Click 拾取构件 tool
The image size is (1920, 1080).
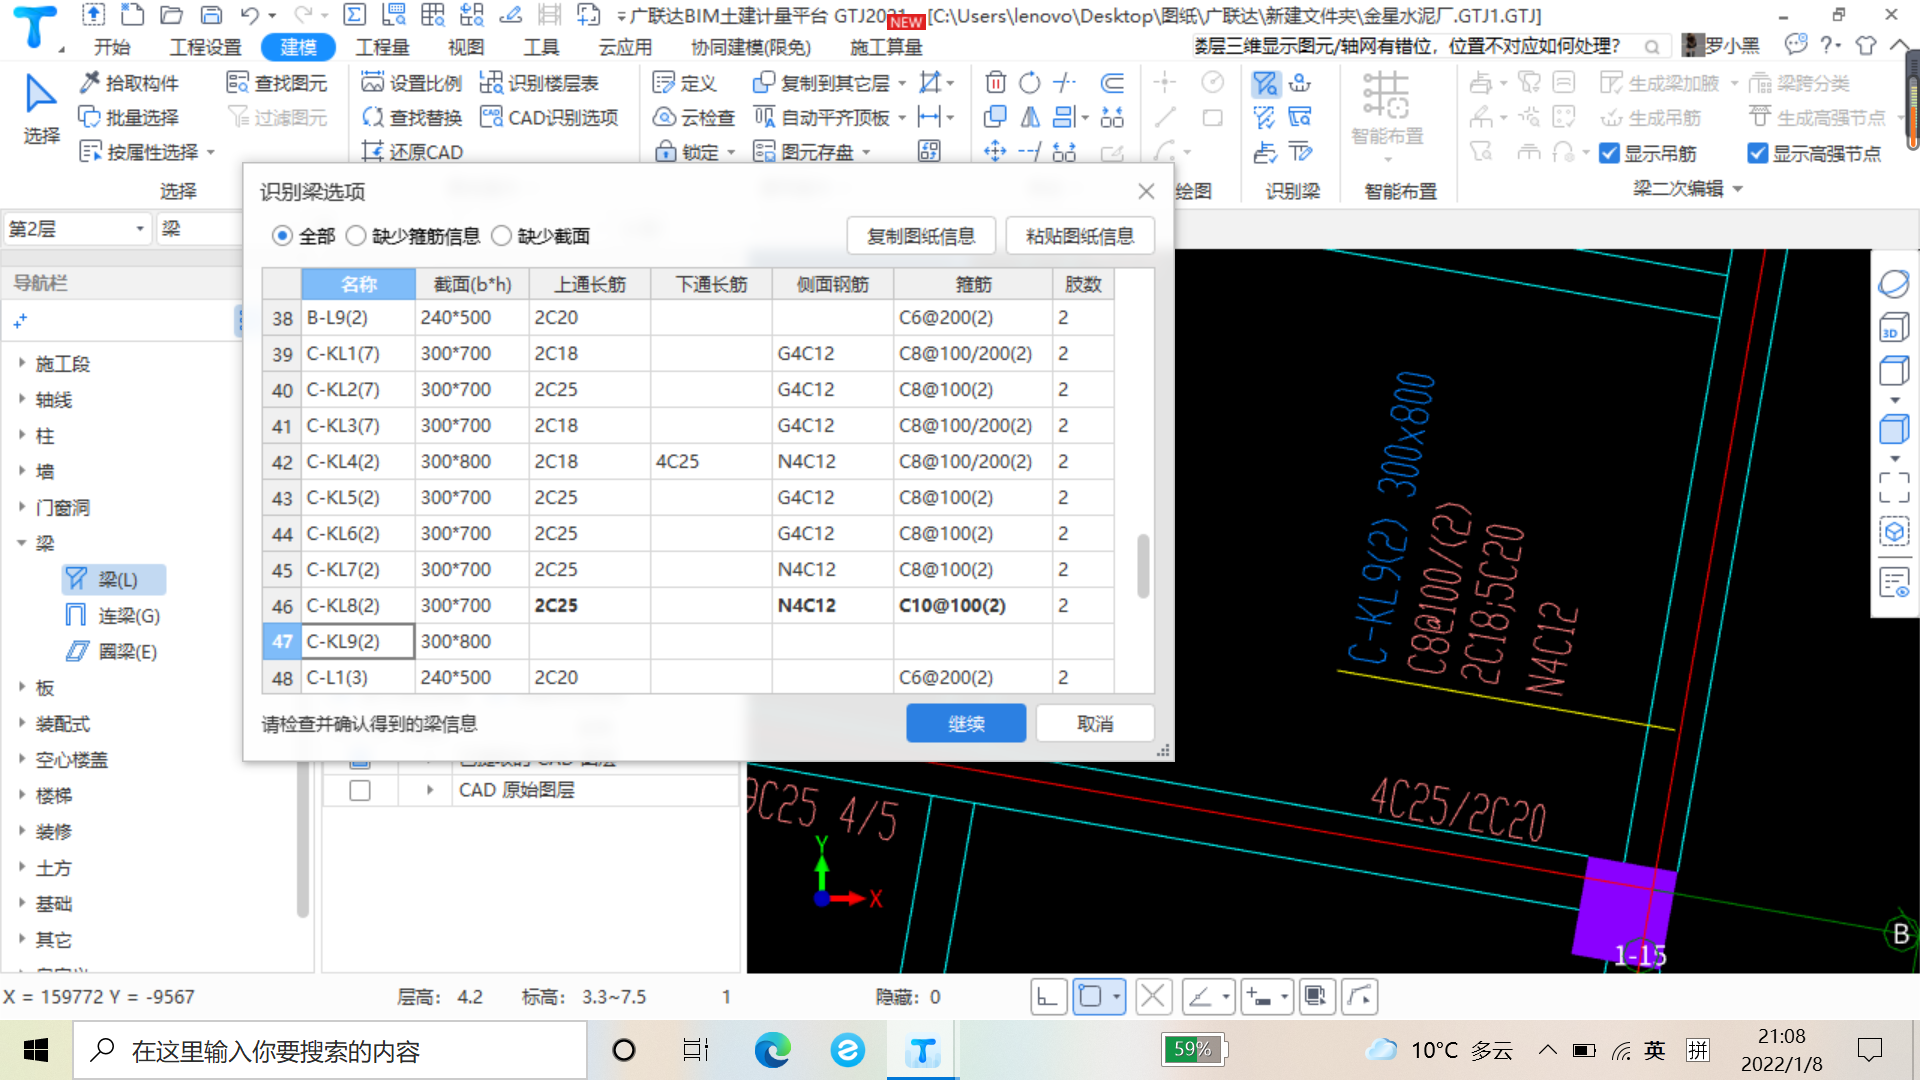click(x=129, y=83)
